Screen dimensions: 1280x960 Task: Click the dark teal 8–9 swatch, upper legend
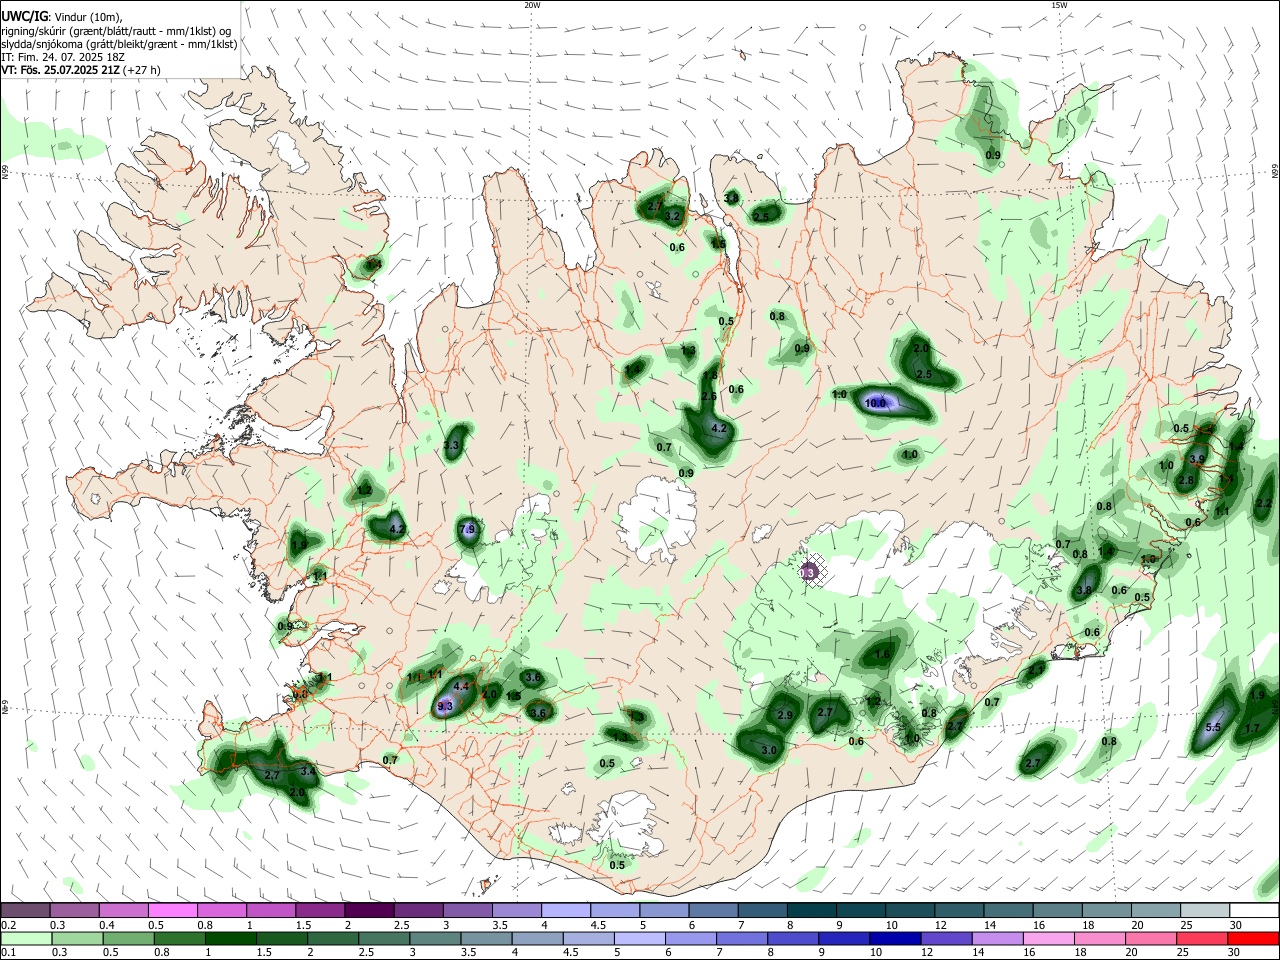812,911
